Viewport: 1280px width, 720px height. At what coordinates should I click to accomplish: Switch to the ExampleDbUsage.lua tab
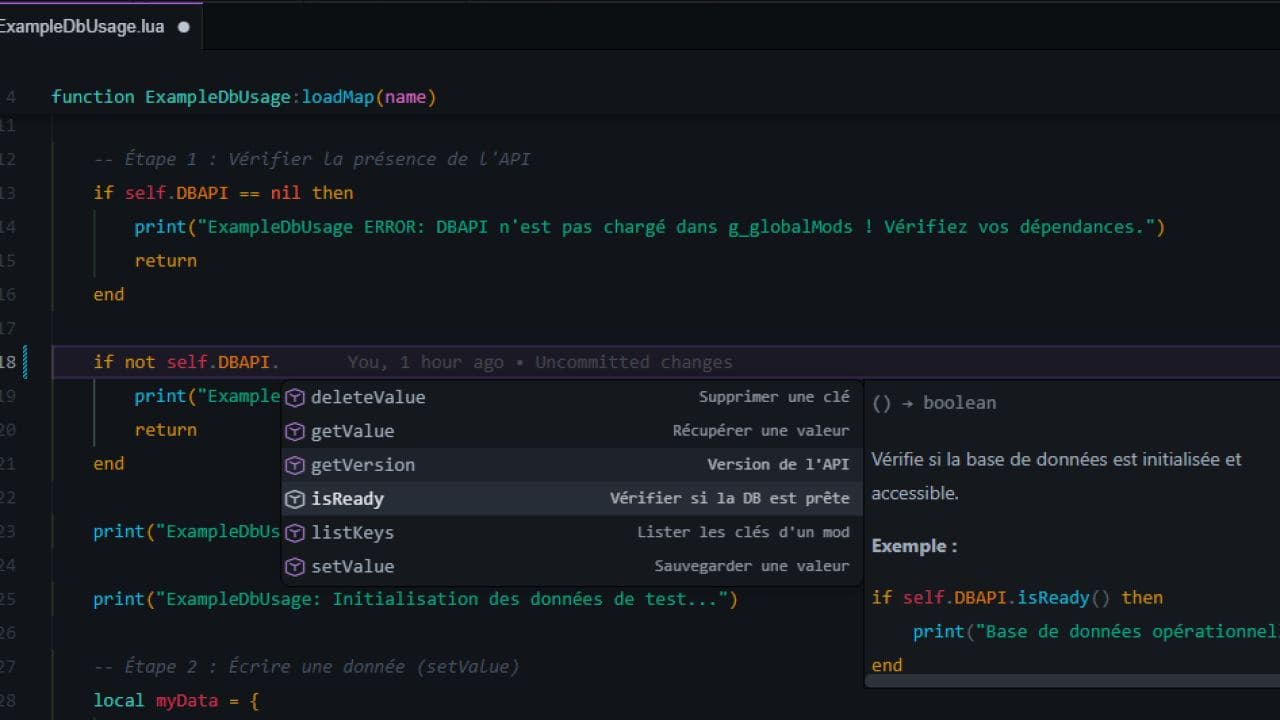(82, 27)
